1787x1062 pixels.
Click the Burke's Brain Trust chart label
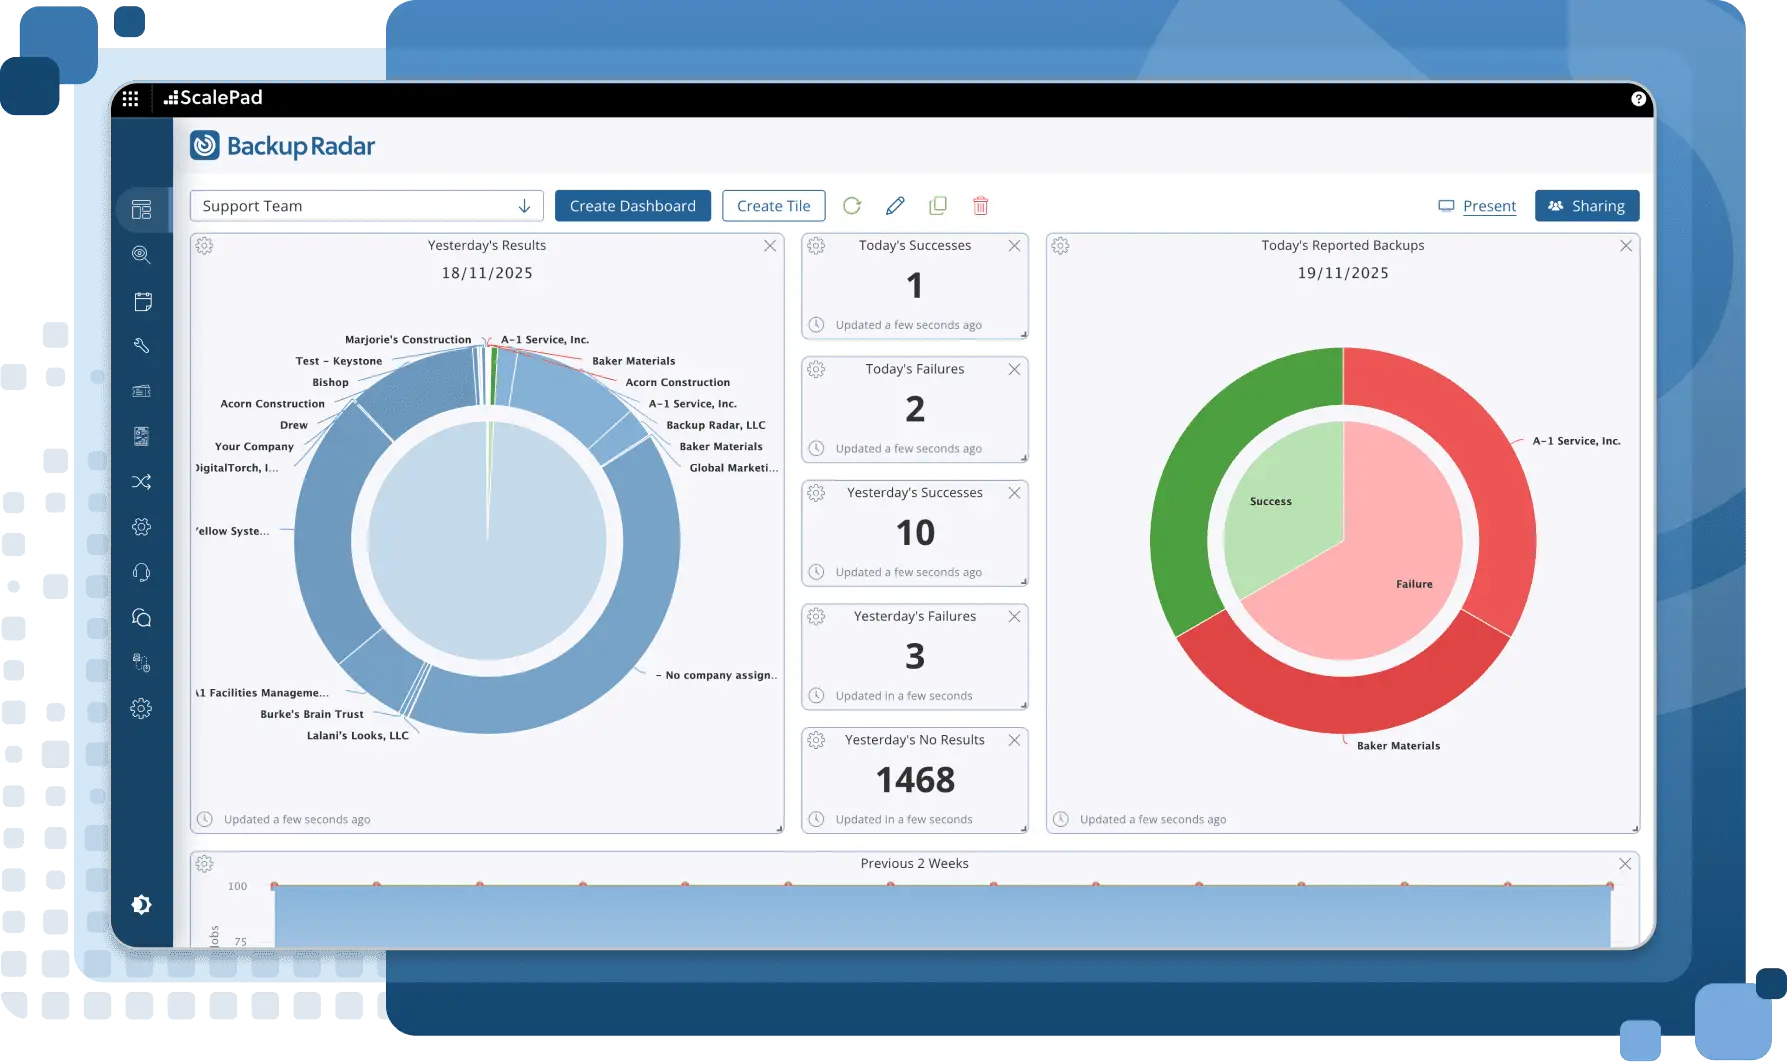[312, 715]
